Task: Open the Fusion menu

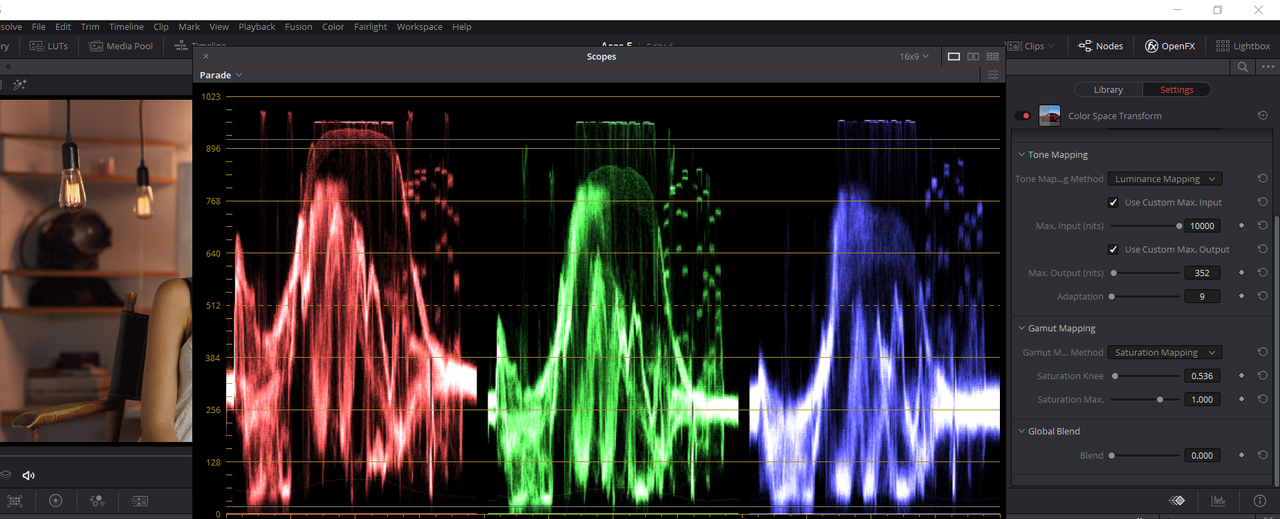Action: click(x=298, y=27)
